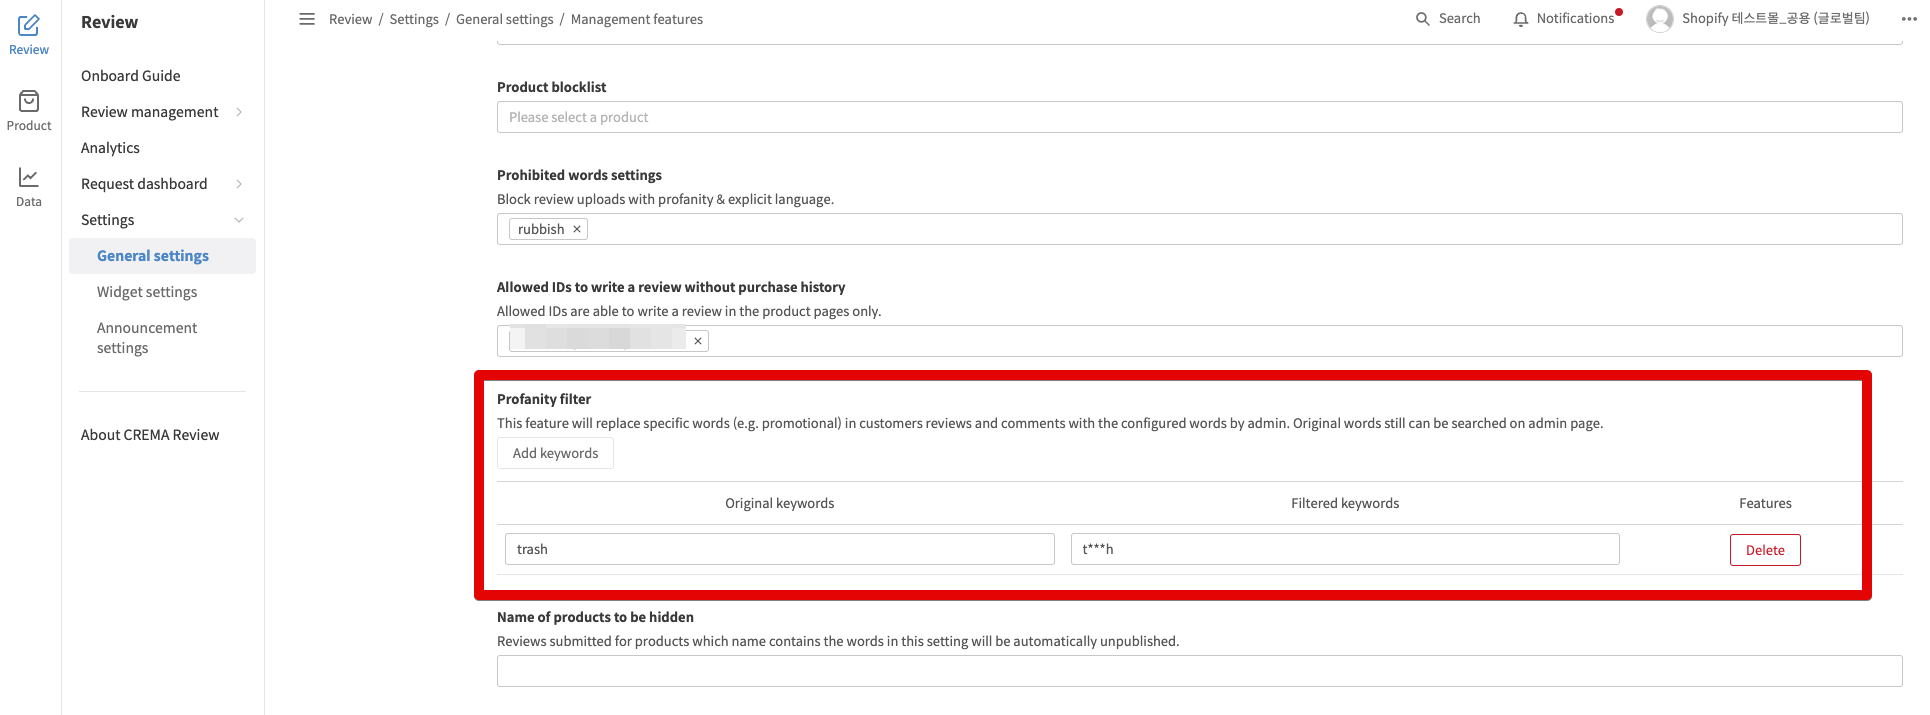Remove the allowed ID tag
Screen dimensions: 1930x715
pos(698,341)
